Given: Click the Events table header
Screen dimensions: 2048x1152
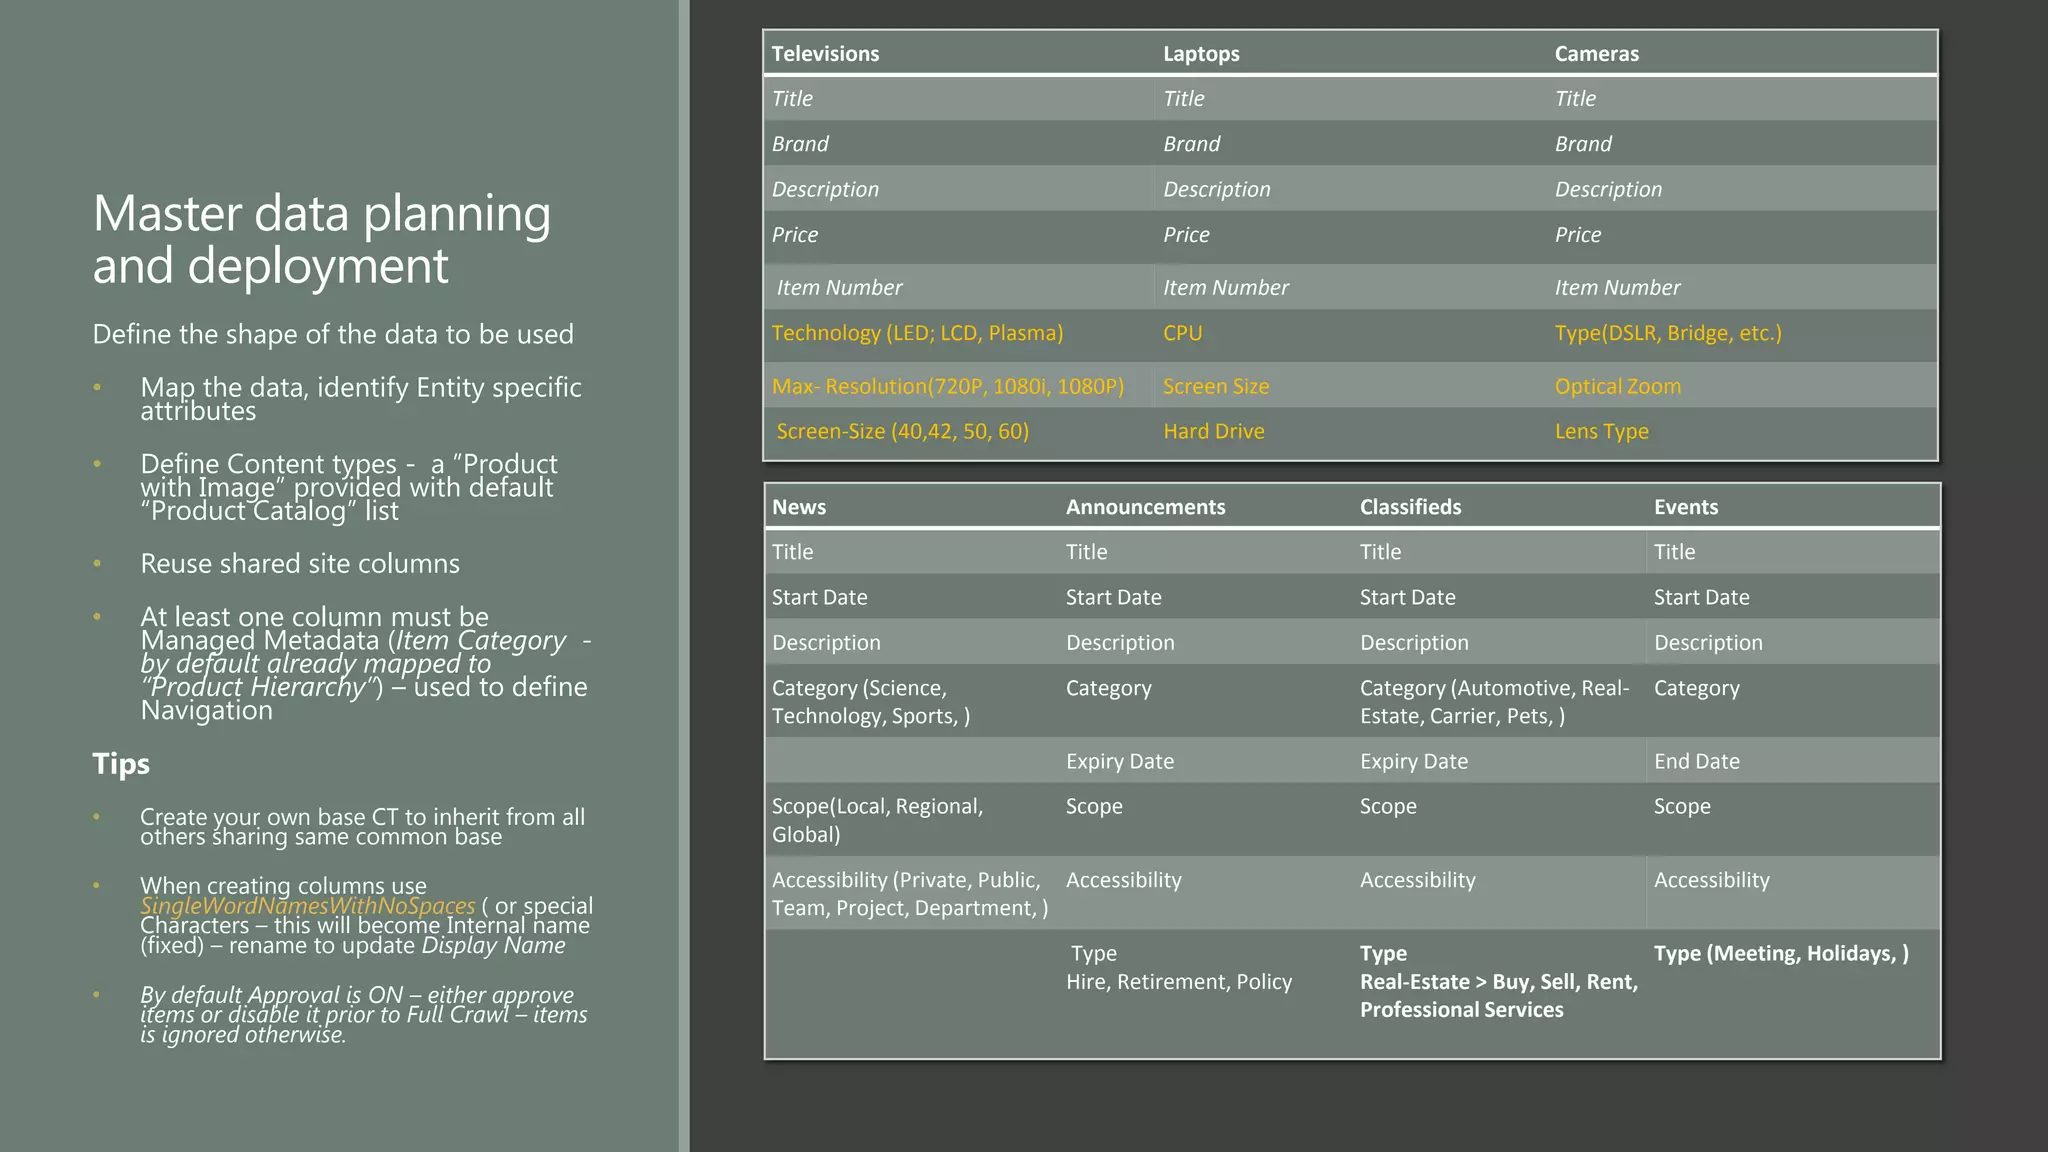Looking at the screenshot, I should 1686,507.
